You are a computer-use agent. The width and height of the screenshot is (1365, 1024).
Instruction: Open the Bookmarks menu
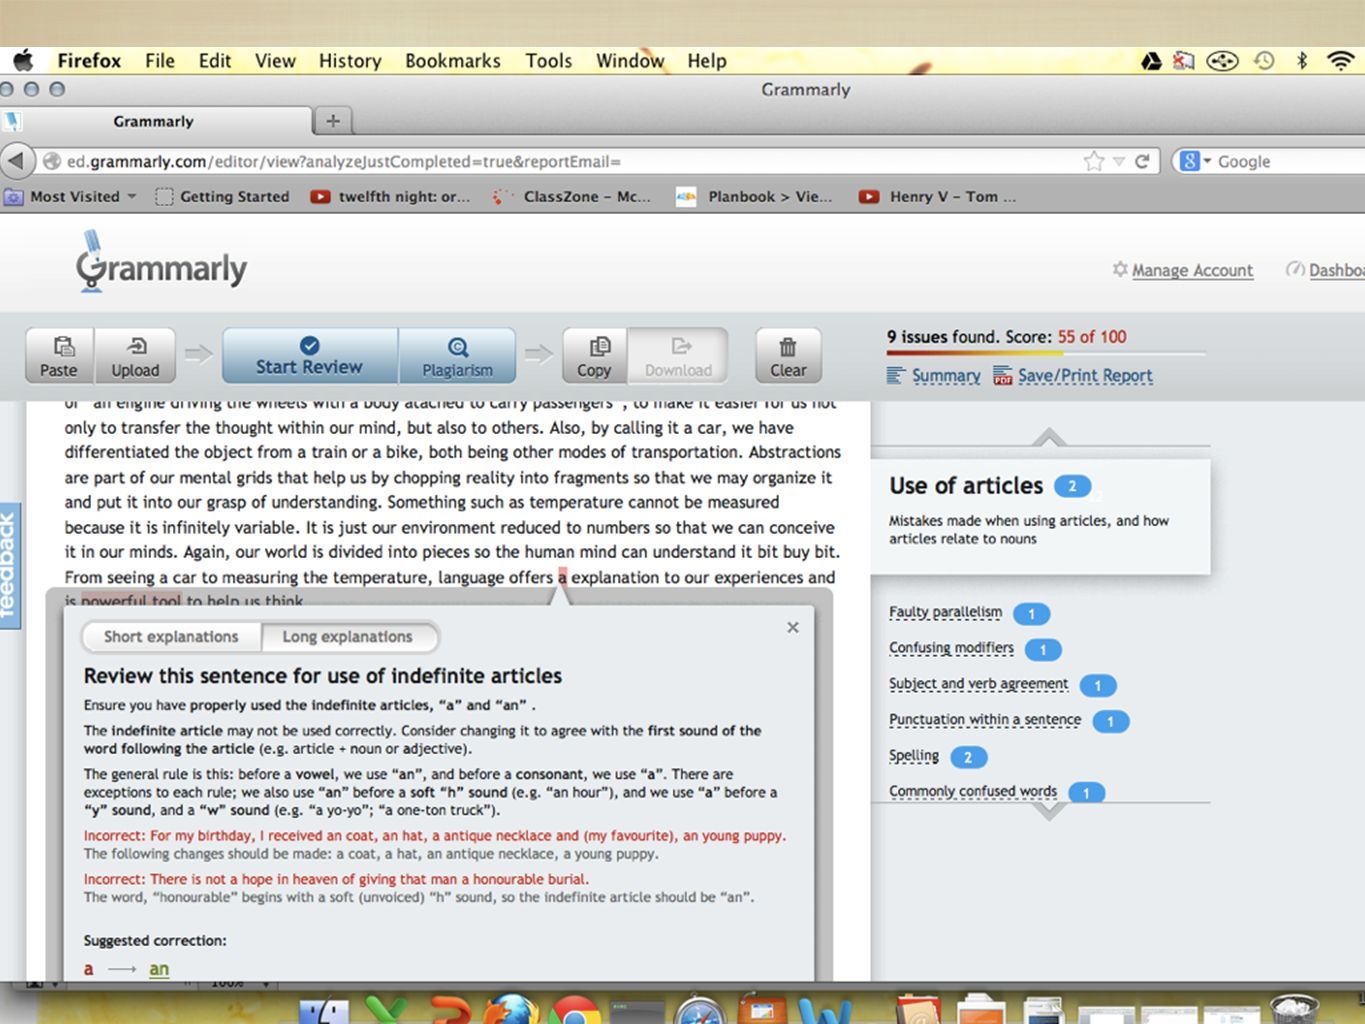click(453, 60)
